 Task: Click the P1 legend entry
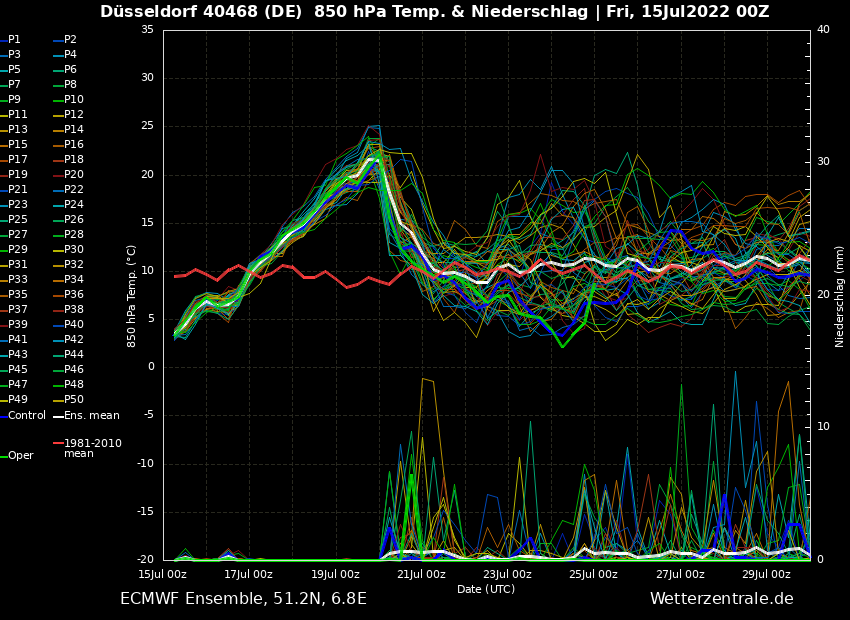click(x=14, y=40)
